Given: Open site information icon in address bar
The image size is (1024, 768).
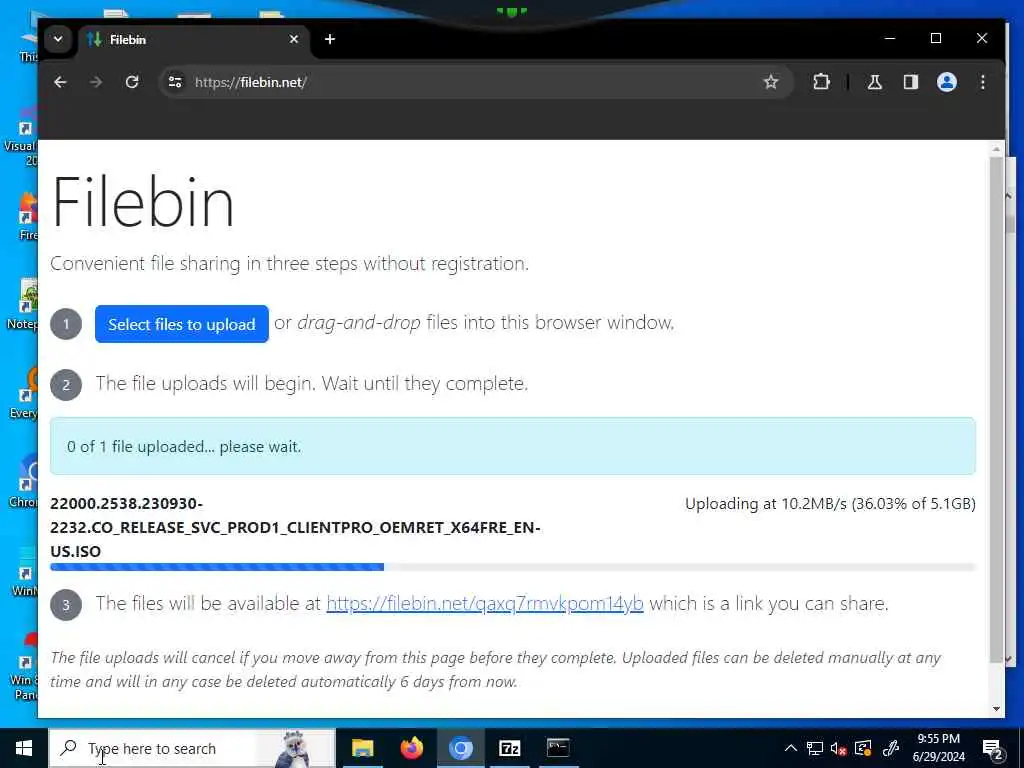Looking at the screenshot, I should point(175,82).
